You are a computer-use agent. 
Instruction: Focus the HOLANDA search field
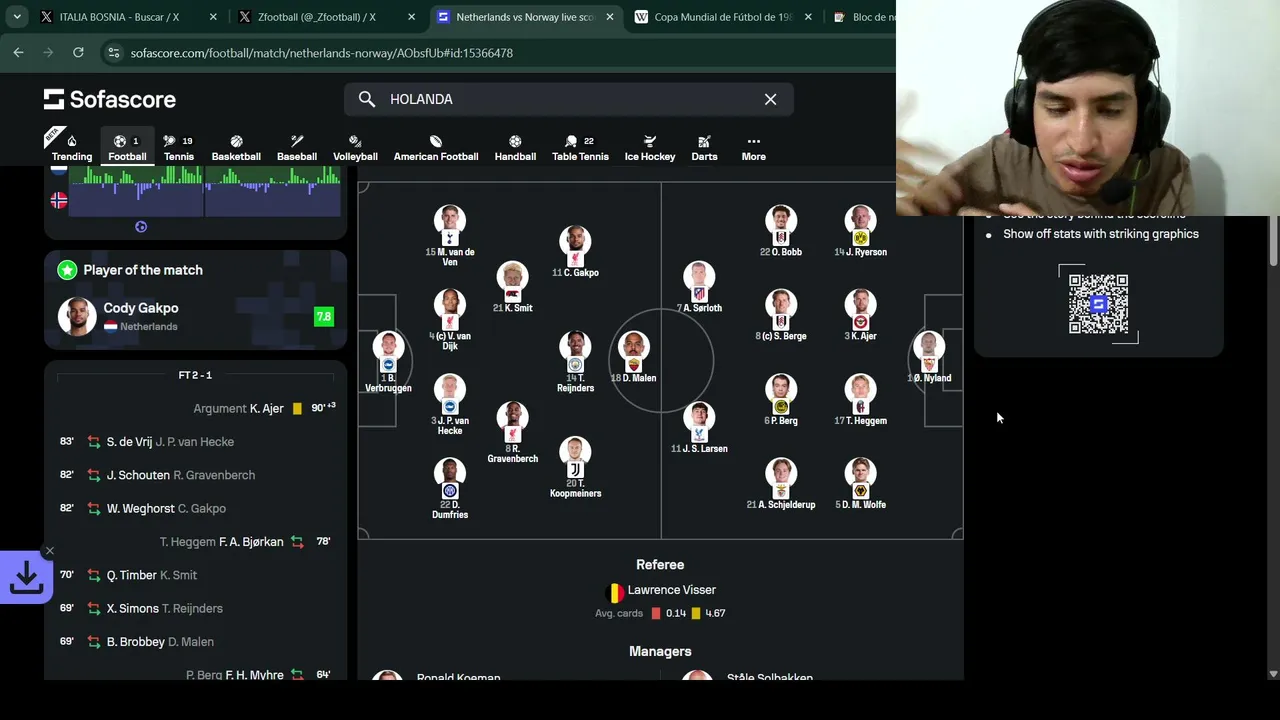coord(569,99)
